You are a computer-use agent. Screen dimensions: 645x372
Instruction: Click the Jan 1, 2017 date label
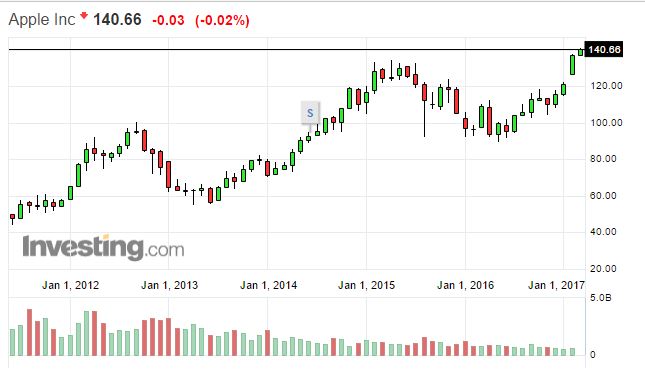click(x=556, y=285)
